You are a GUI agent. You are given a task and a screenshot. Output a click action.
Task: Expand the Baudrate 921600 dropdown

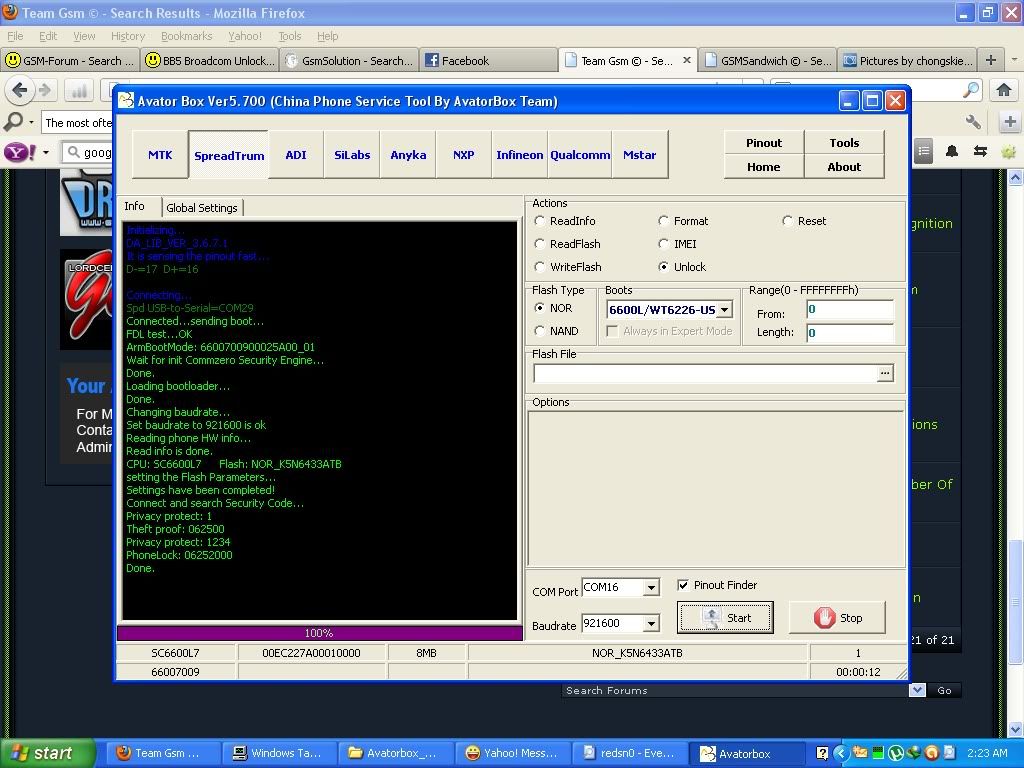coord(650,623)
